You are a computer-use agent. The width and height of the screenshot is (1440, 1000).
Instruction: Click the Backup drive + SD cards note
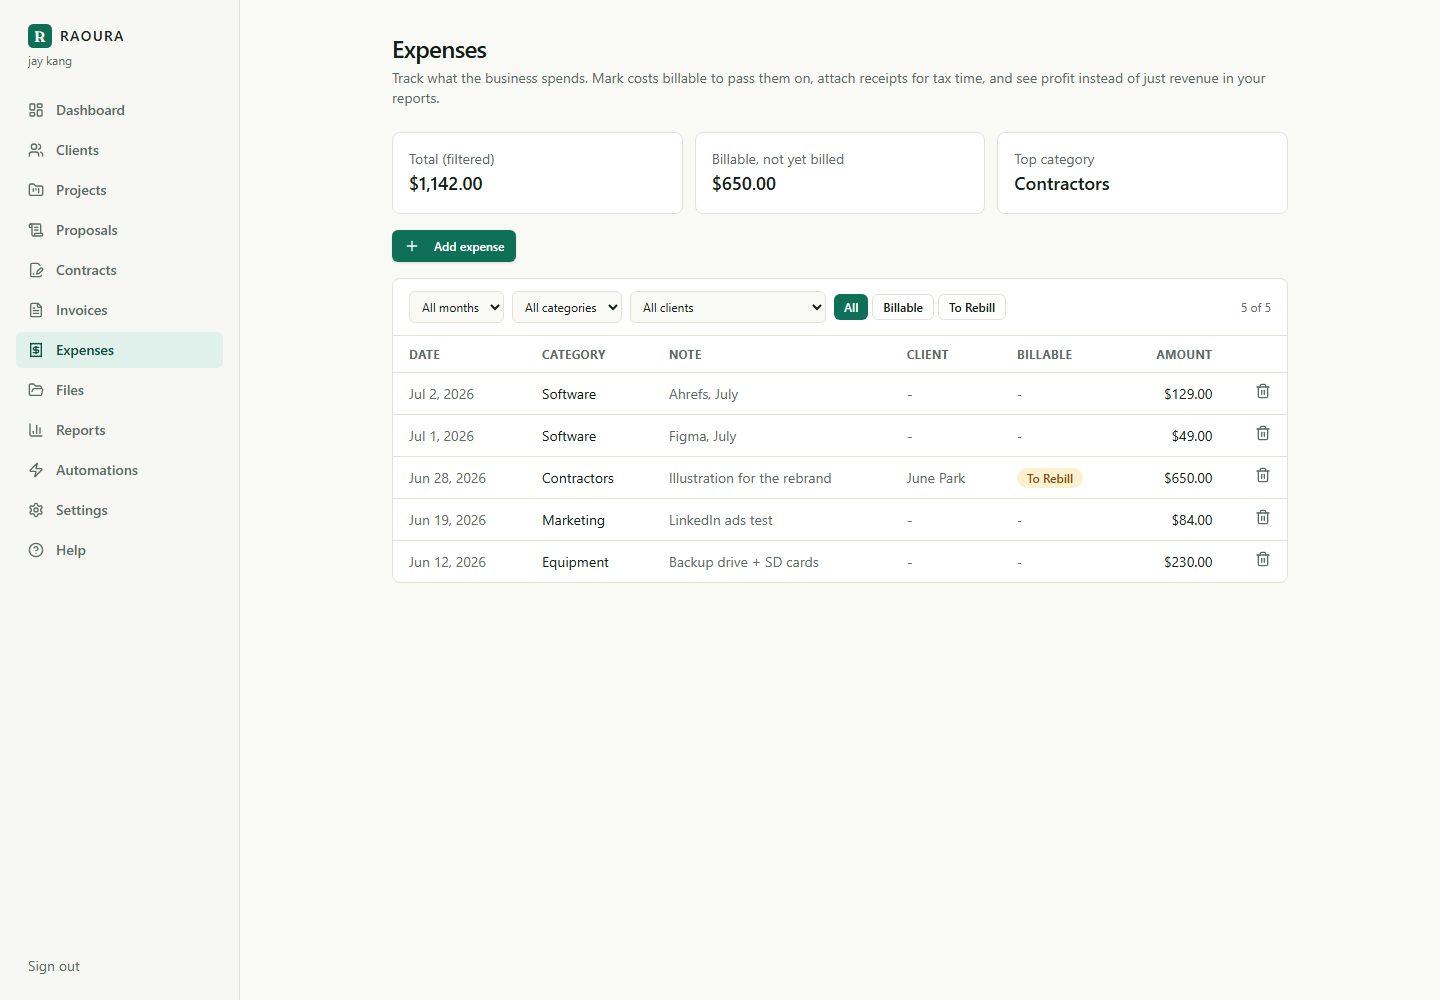(744, 562)
